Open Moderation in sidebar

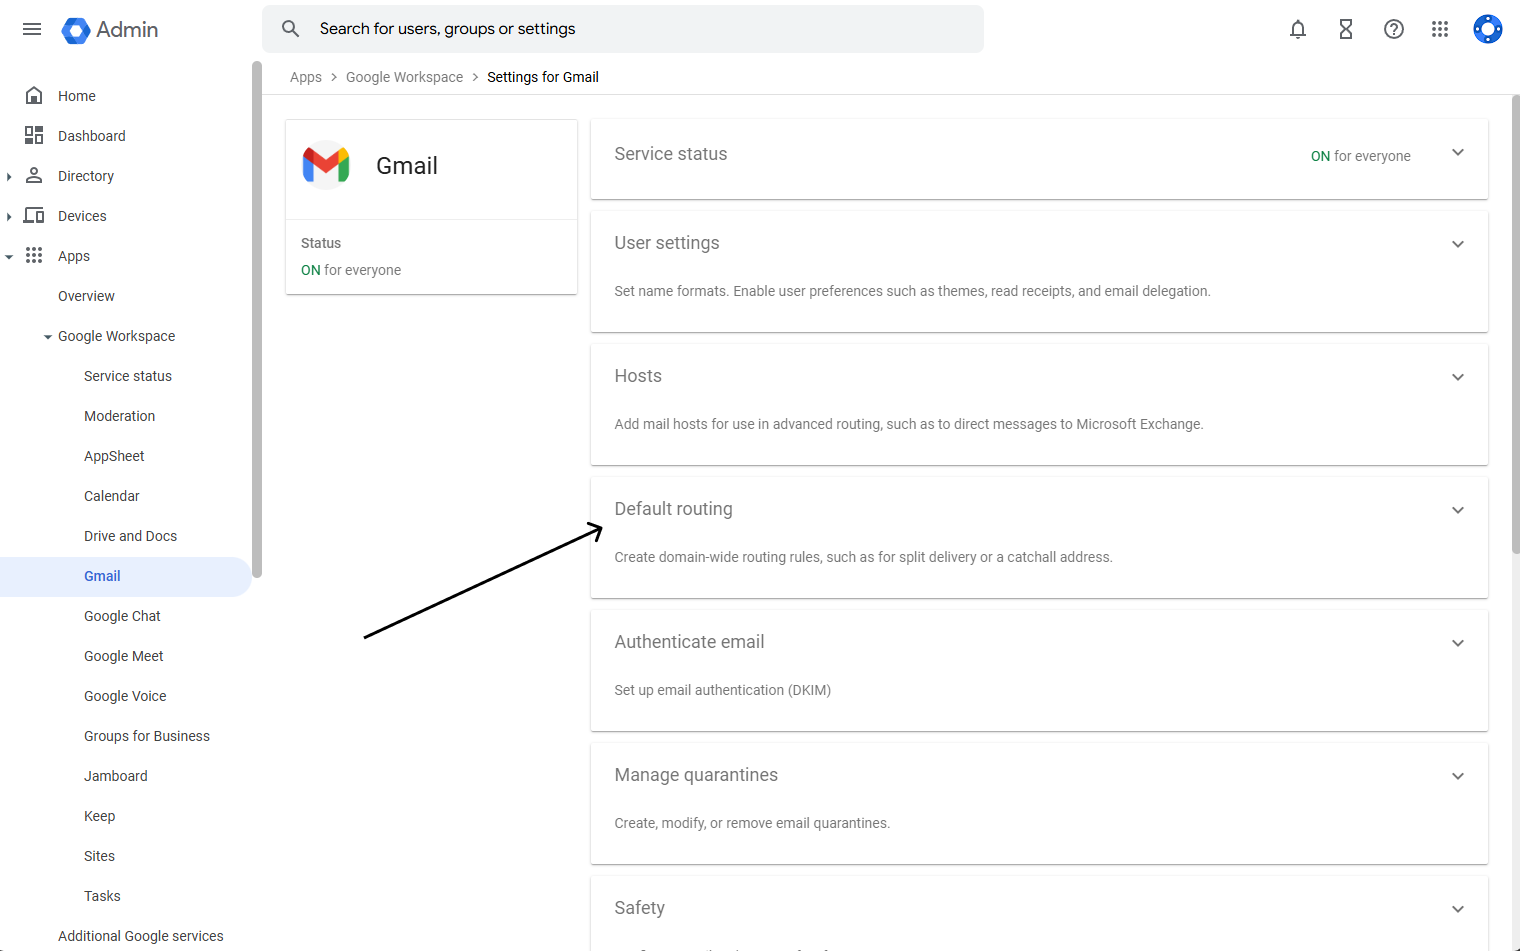click(119, 416)
